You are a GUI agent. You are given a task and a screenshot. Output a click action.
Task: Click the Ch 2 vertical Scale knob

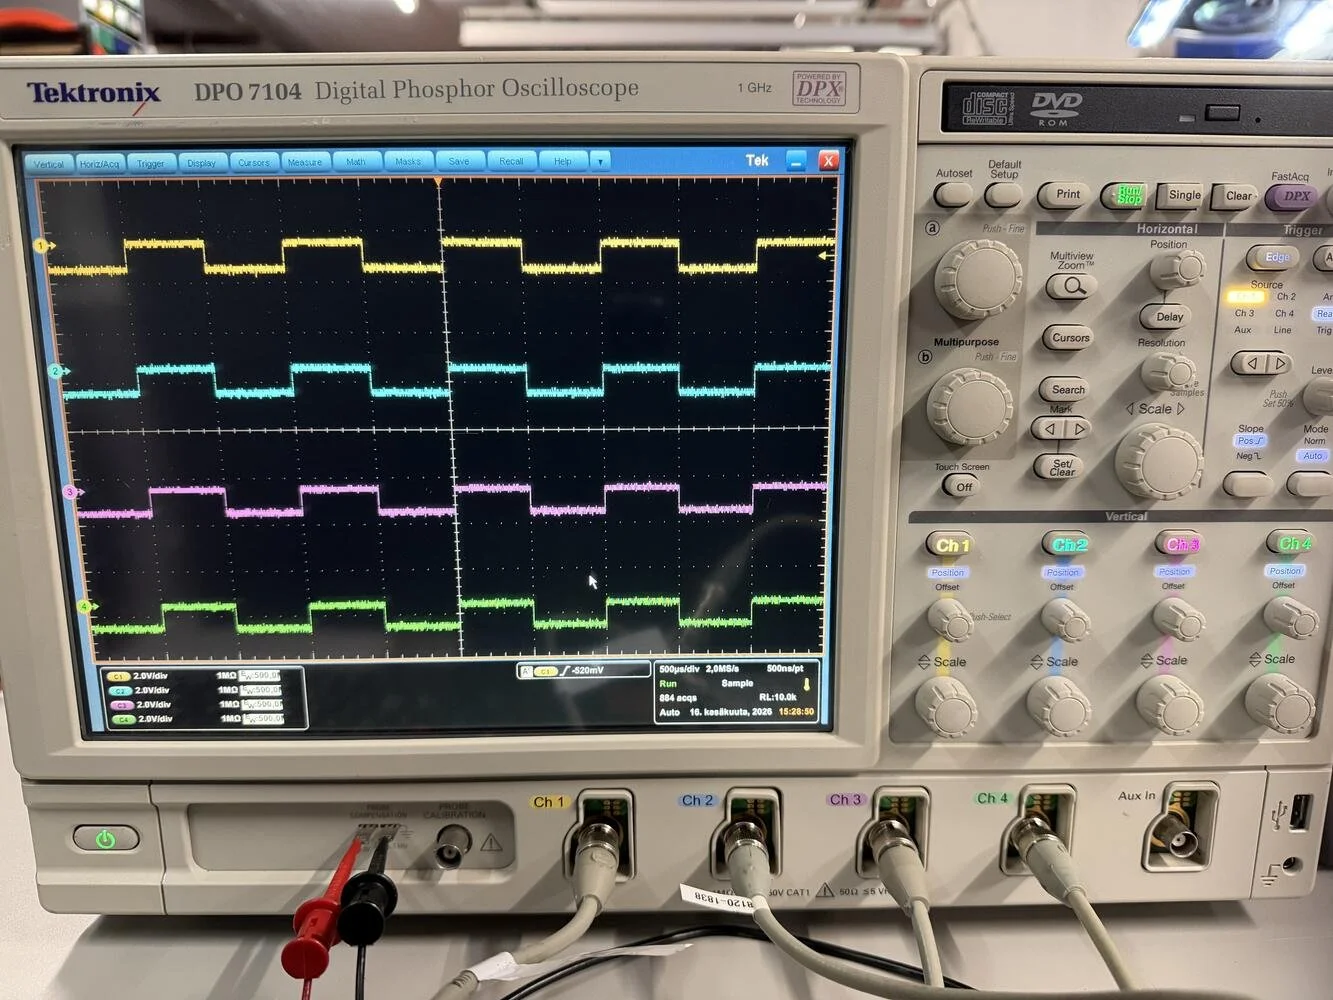point(1059,704)
